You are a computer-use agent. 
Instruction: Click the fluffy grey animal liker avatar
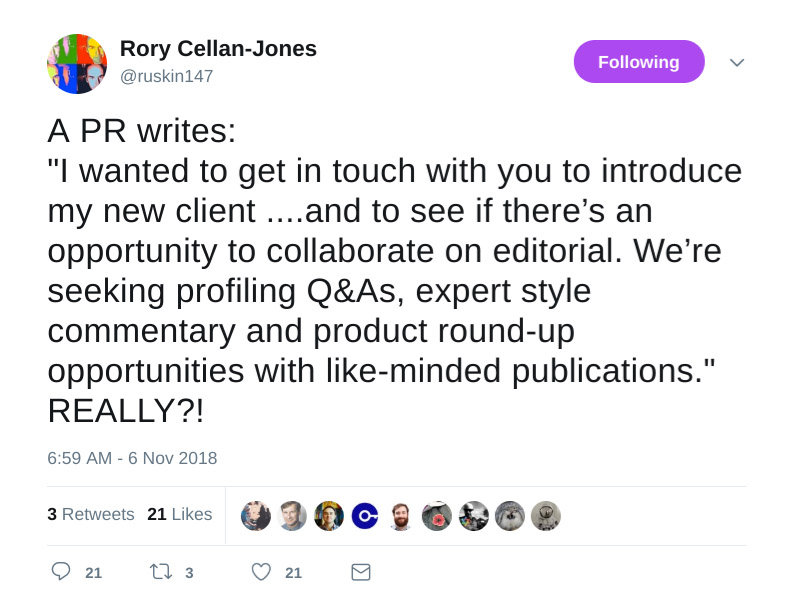click(x=509, y=515)
